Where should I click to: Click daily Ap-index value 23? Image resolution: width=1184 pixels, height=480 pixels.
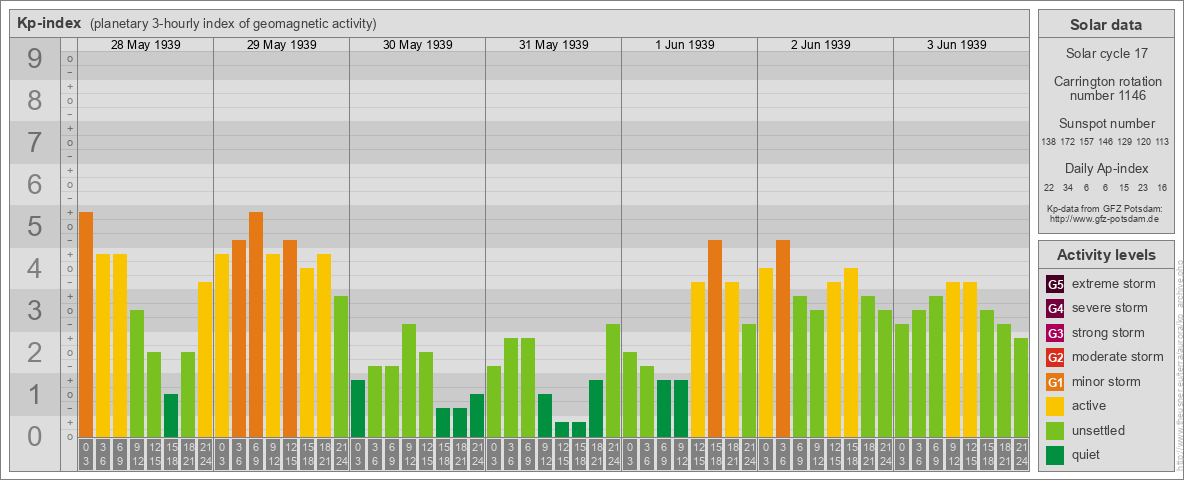[x=1144, y=187]
